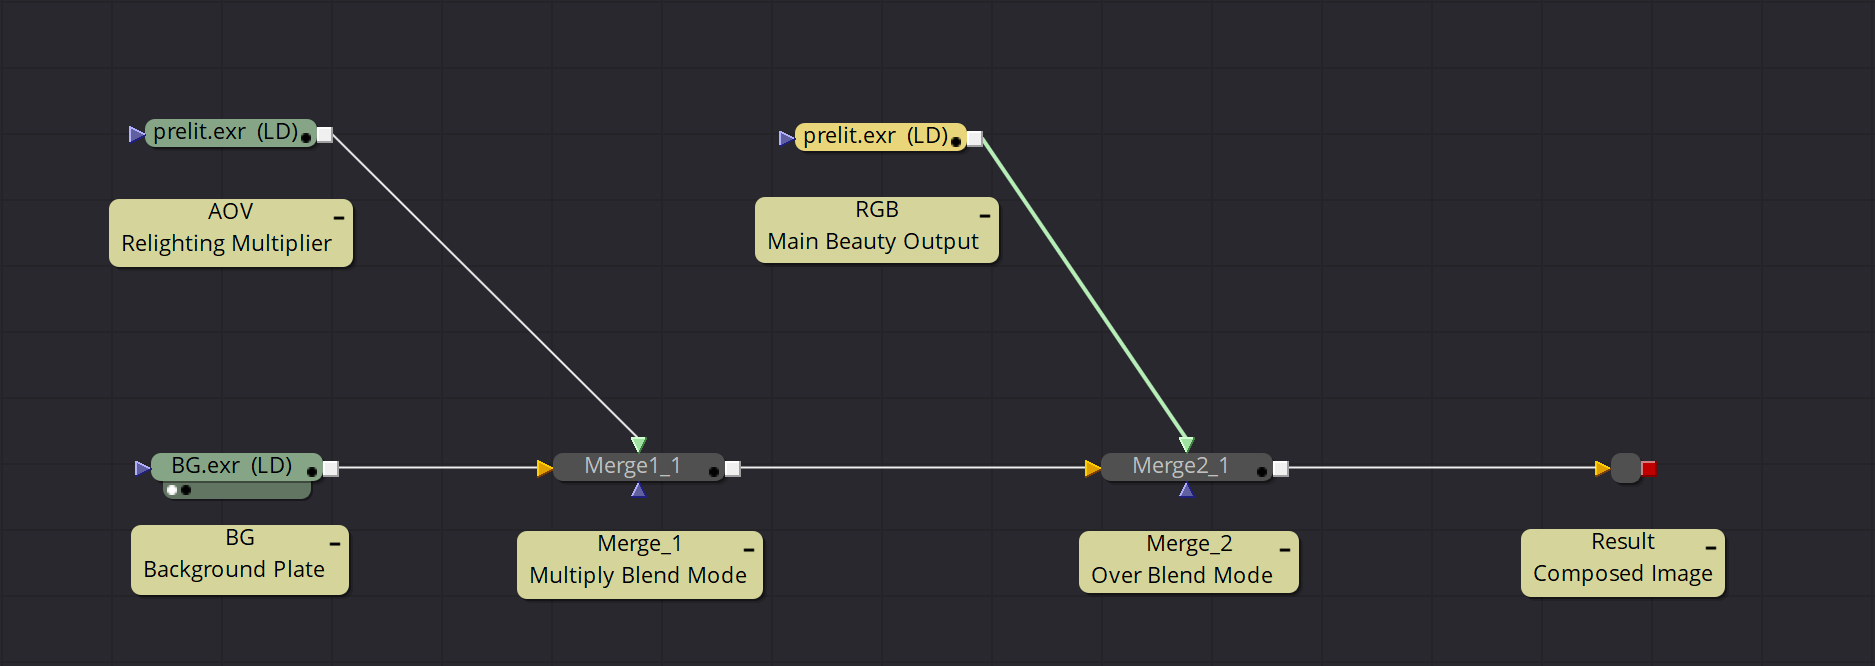Toggle viewer dot on yellow prelit.exr node
The image size is (1875, 666).
(x=956, y=142)
